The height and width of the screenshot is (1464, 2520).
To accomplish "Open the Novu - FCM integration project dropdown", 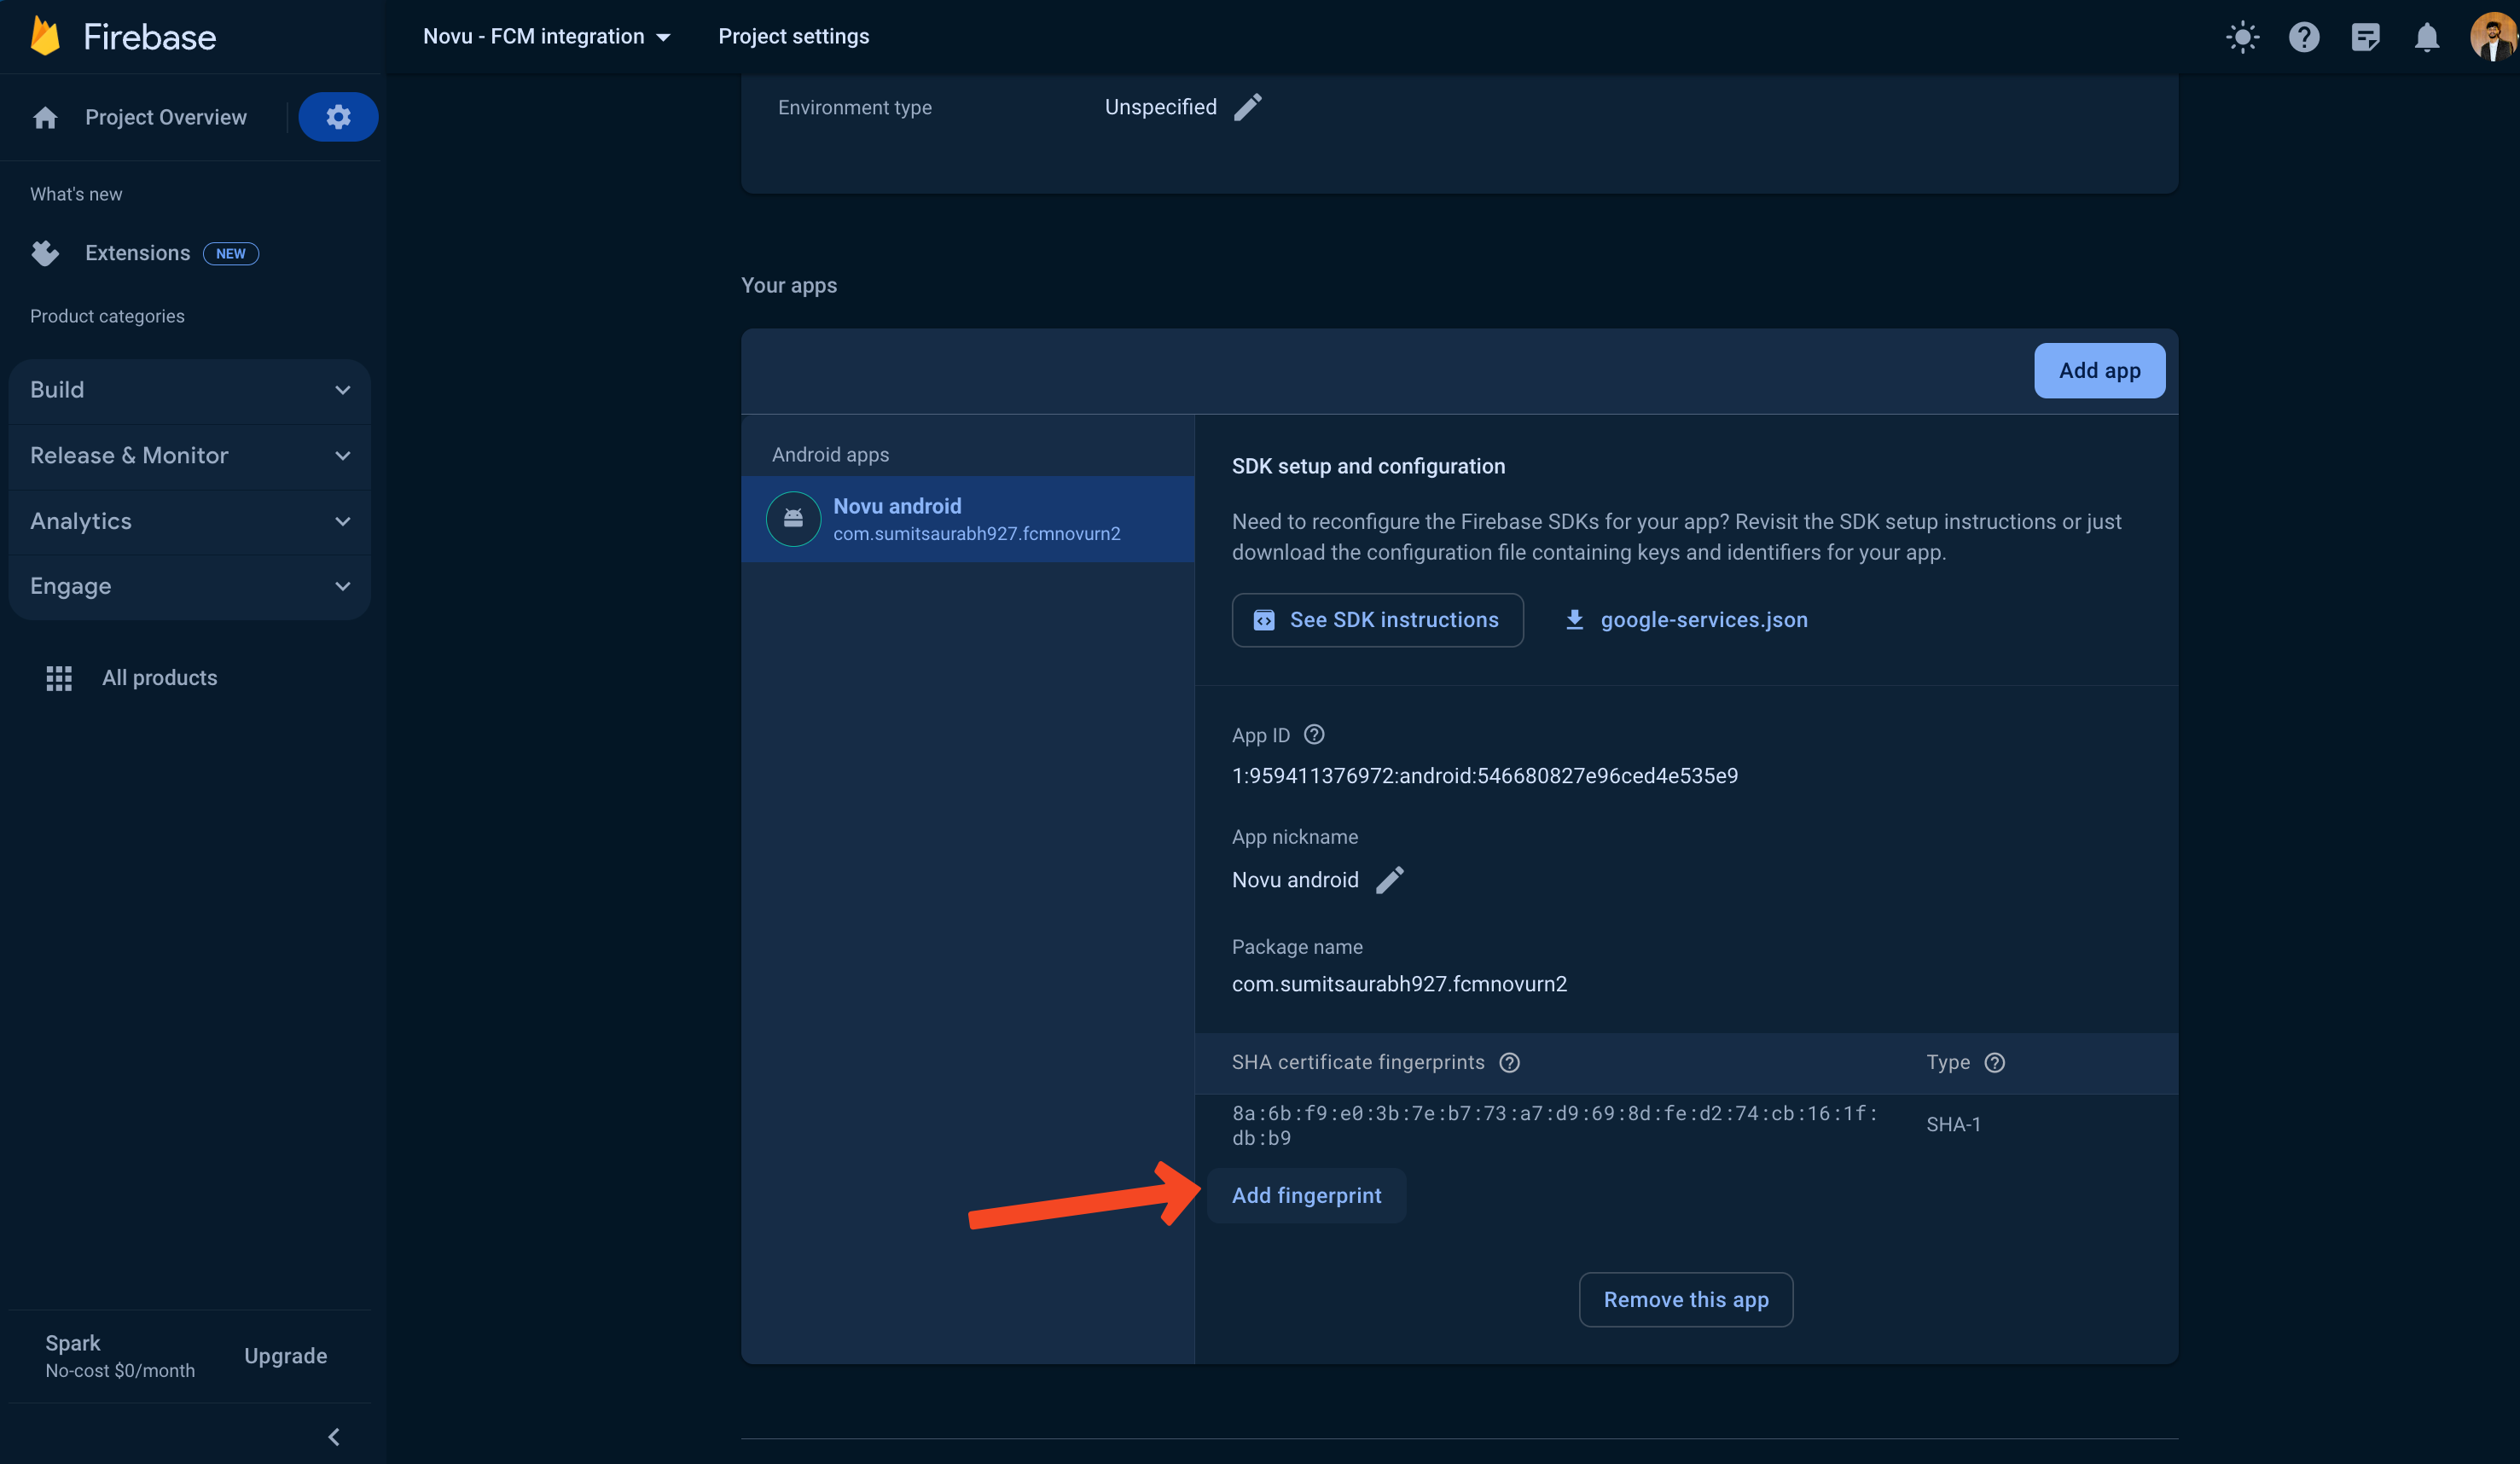I will coord(547,37).
